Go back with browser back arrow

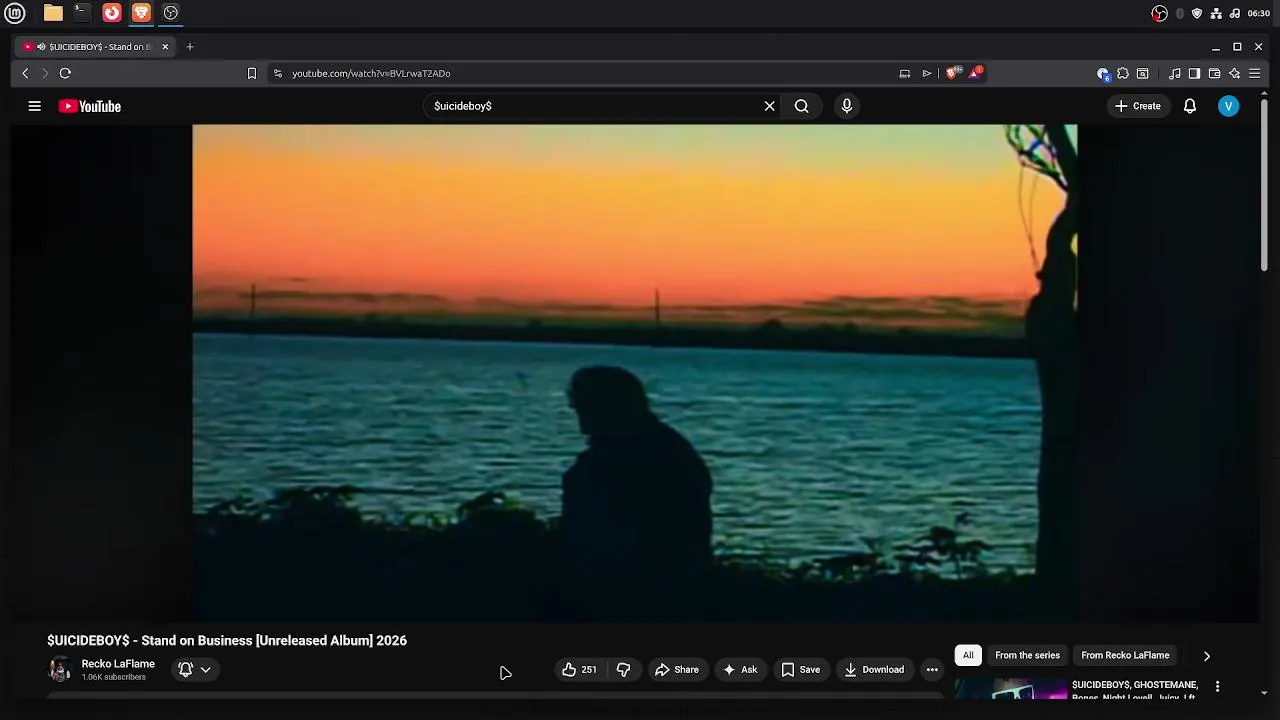(x=26, y=73)
